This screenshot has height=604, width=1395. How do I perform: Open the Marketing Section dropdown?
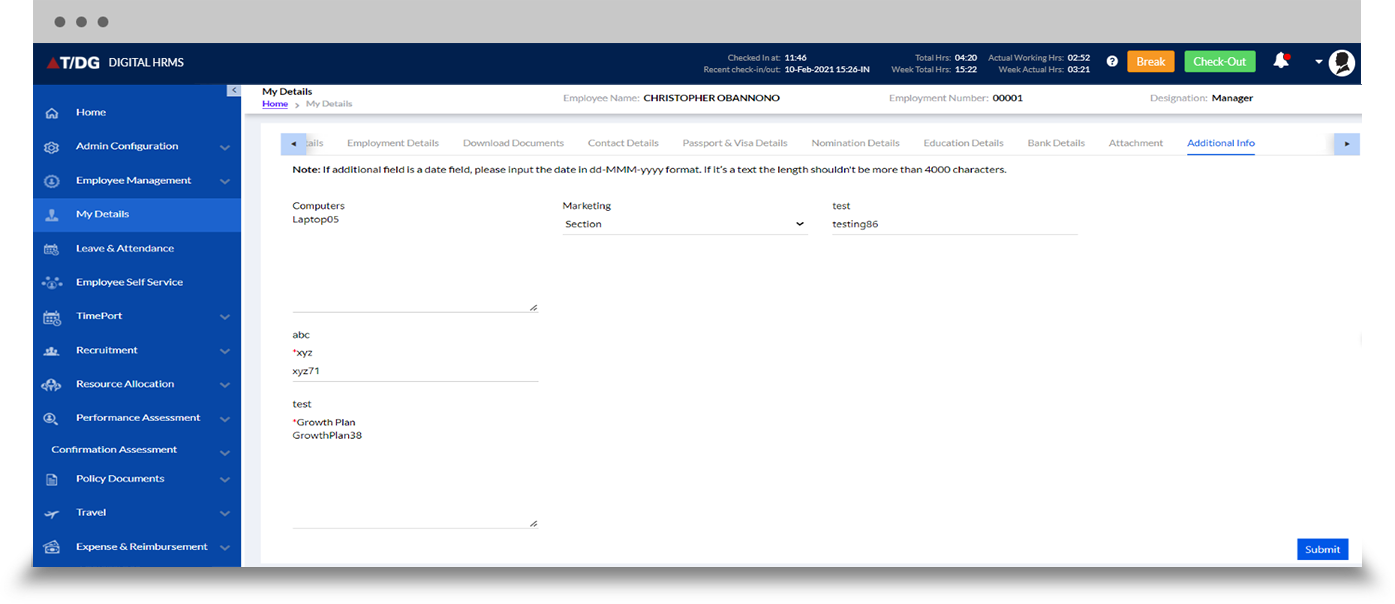(x=685, y=224)
